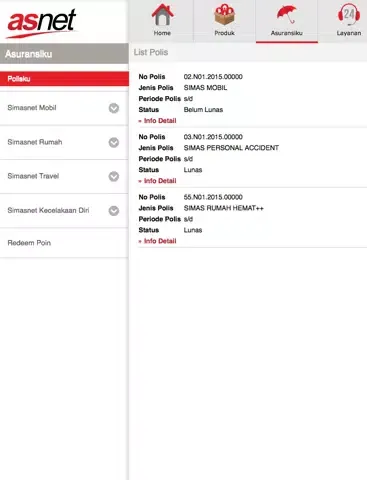
Task: Select policy number 02.N01.2015.00000
Action: [x=213, y=77]
